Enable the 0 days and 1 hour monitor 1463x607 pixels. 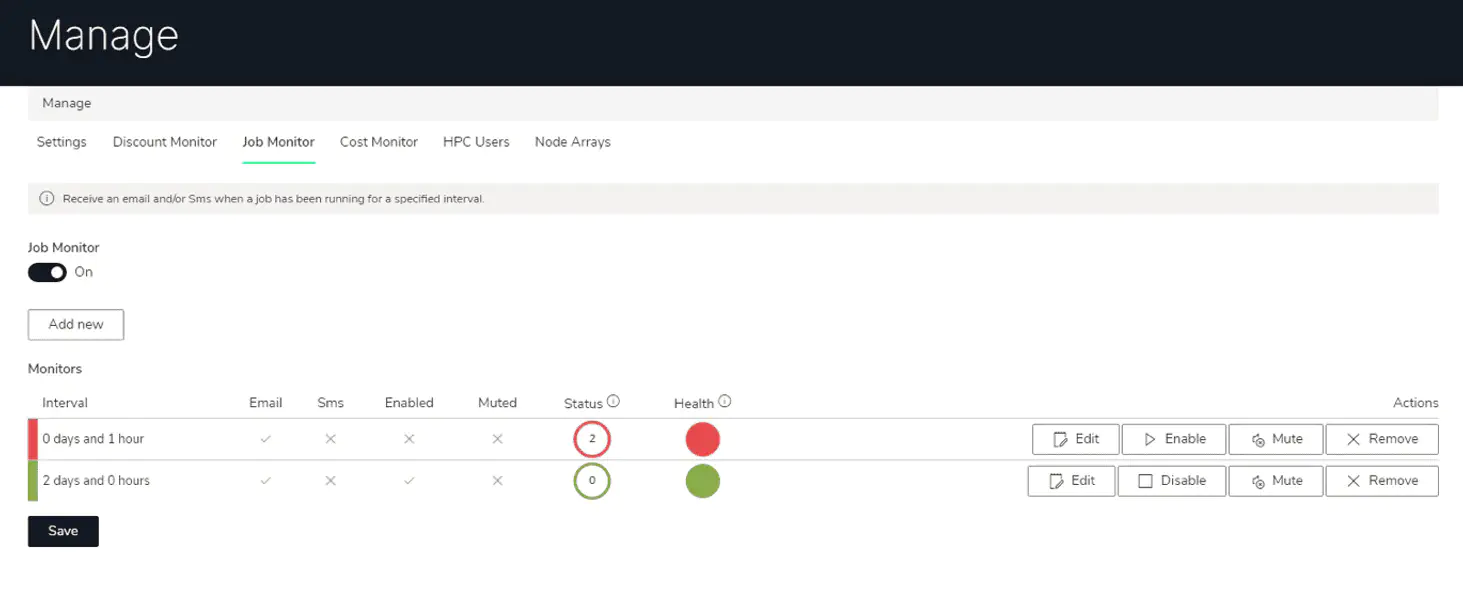(1174, 439)
